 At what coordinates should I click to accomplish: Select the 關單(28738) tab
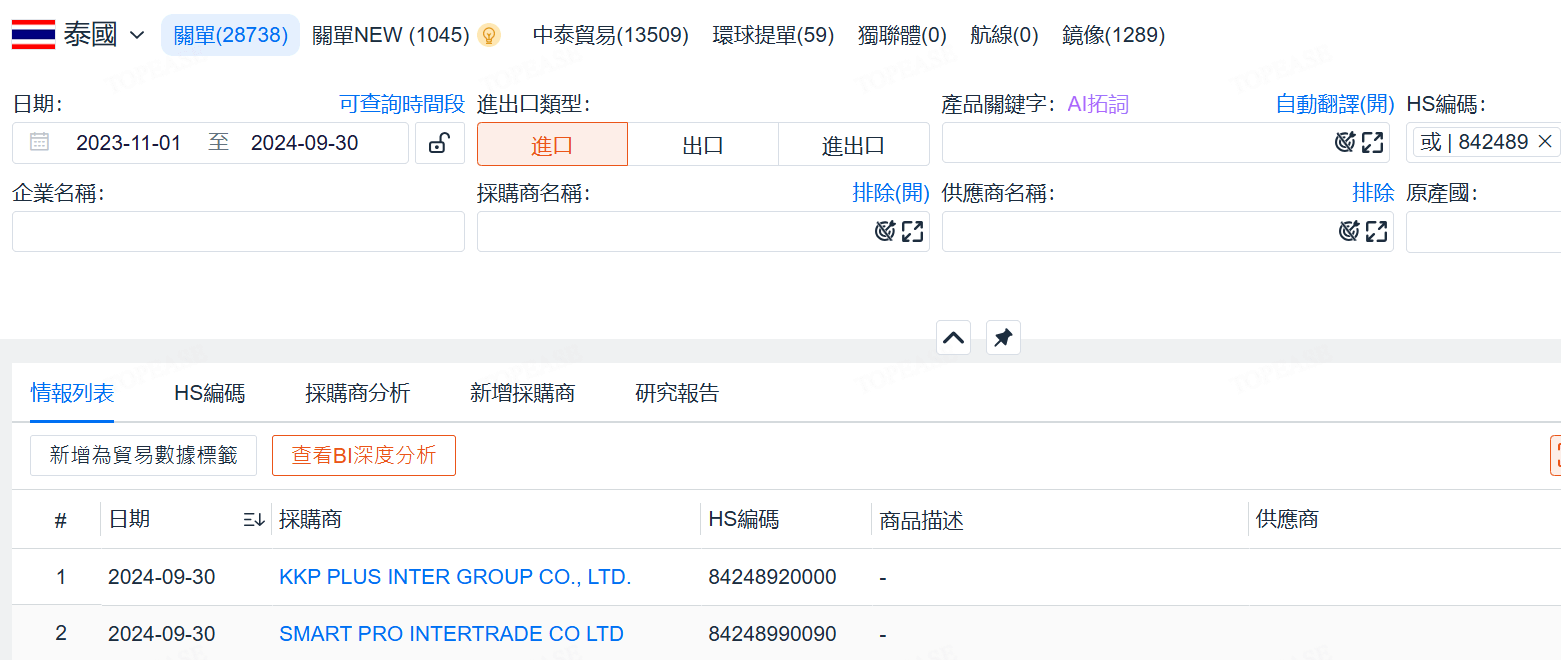230,35
